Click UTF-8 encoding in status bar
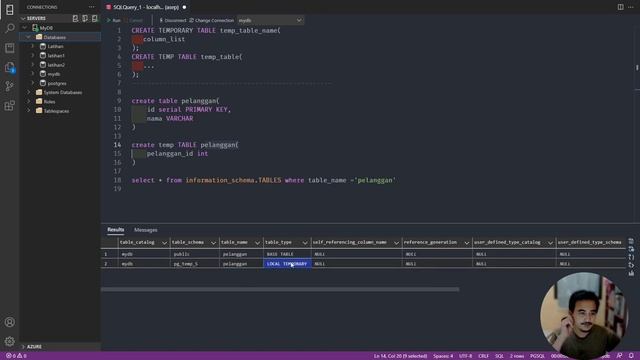The height and width of the screenshot is (360, 640). 465,356
